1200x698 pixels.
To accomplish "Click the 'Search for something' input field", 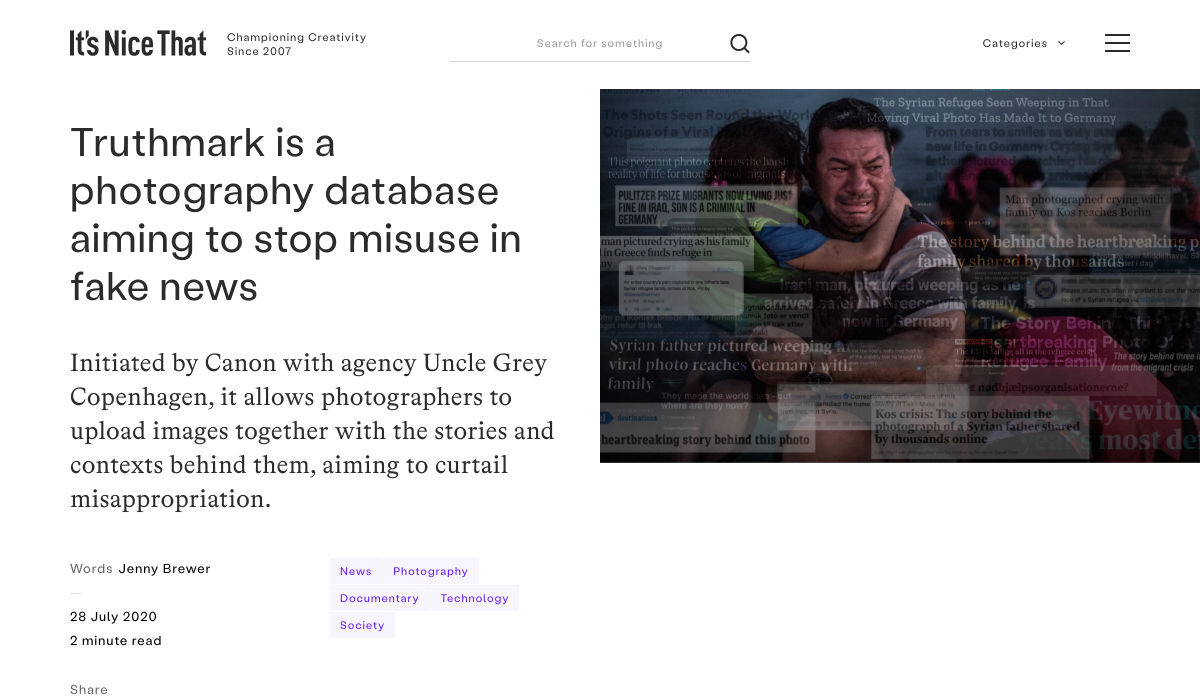I will click(x=599, y=43).
